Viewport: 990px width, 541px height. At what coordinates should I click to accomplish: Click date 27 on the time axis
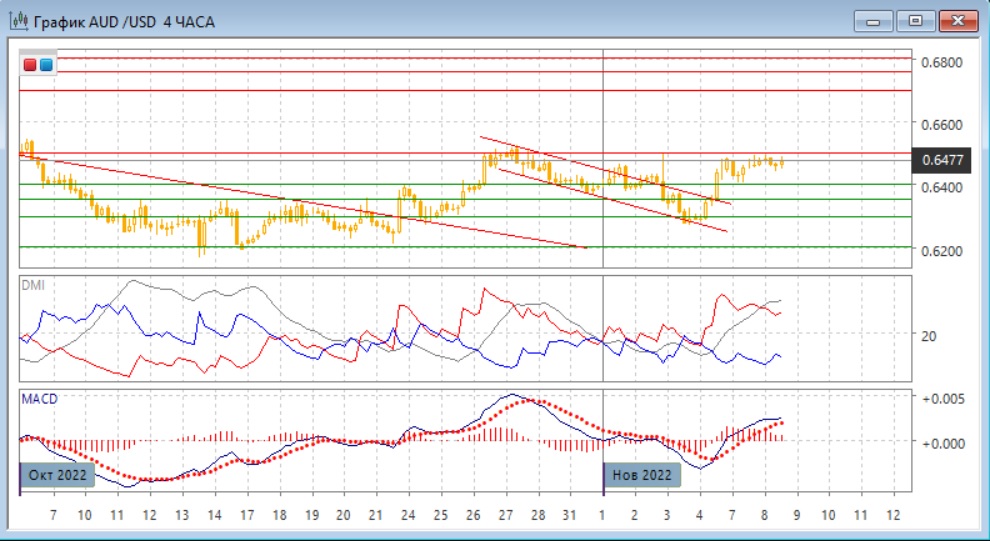pyautogui.click(x=506, y=513)
